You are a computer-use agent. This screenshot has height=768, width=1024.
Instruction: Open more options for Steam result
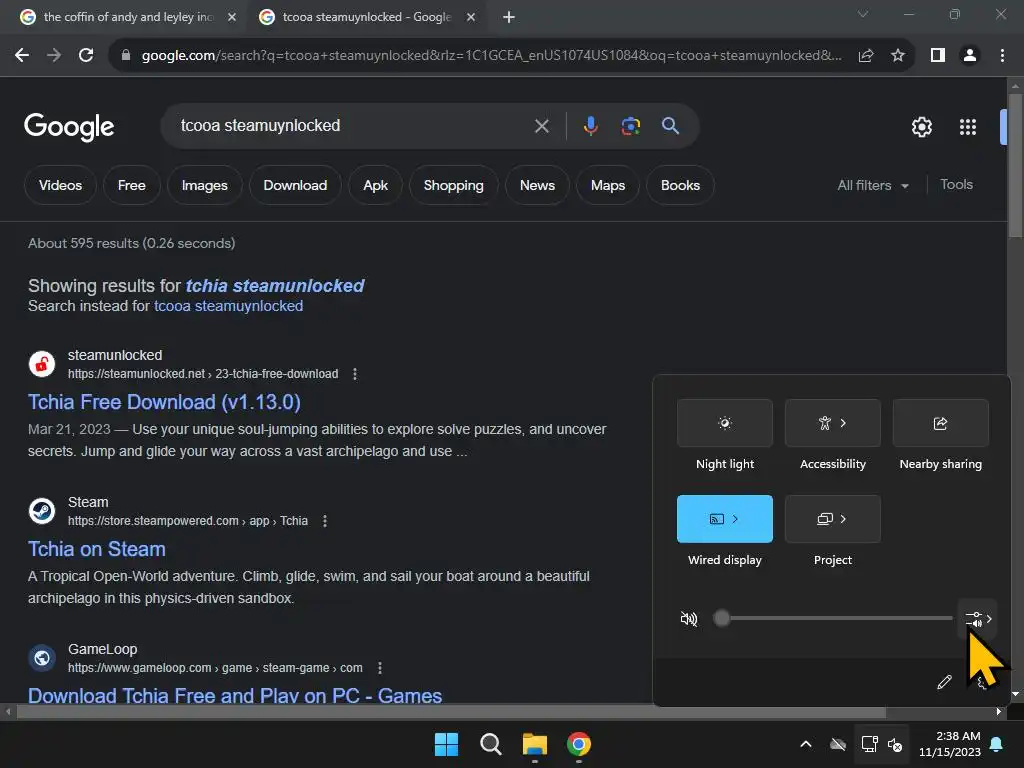point(325,521)
